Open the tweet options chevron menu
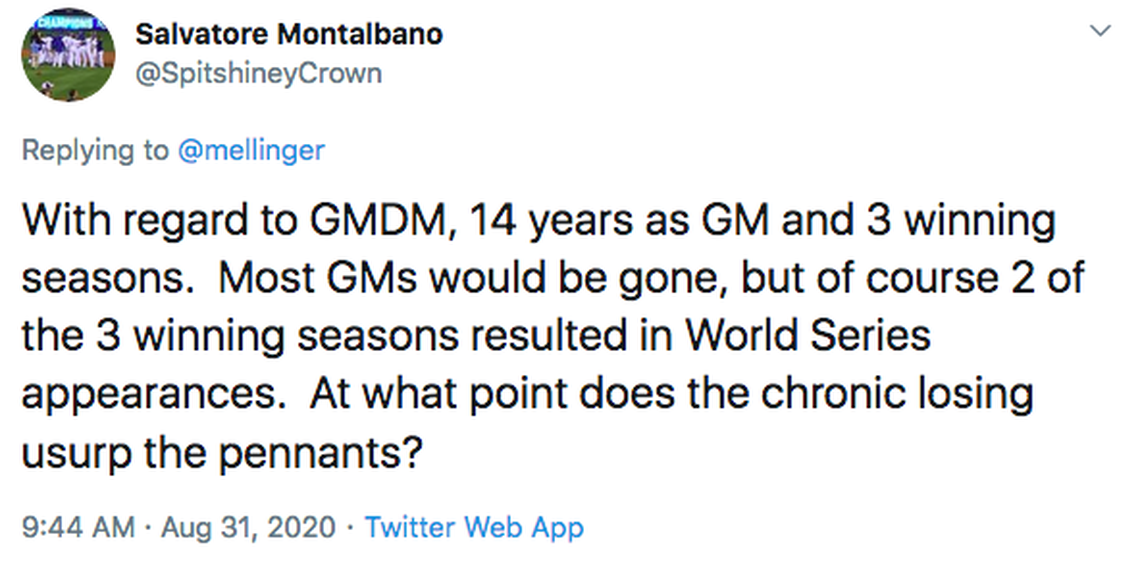The height and width of the screenshot is (570, 1140). point(1100,31)
